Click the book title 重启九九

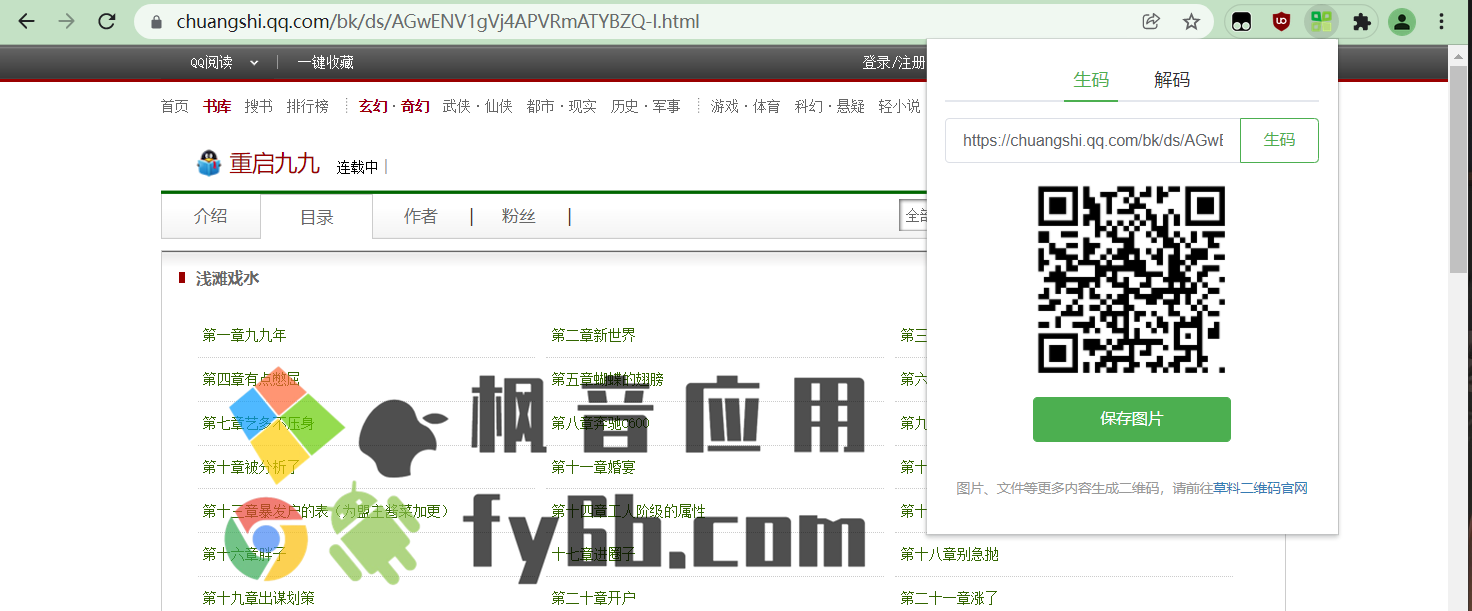point(275,164)
